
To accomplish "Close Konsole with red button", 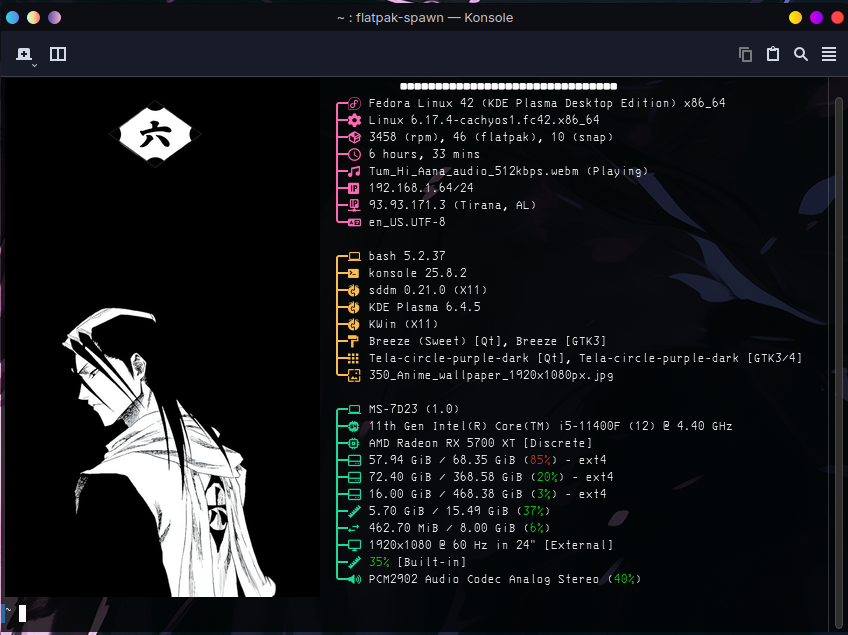I will pyautogui.click(x=837, y=18).
